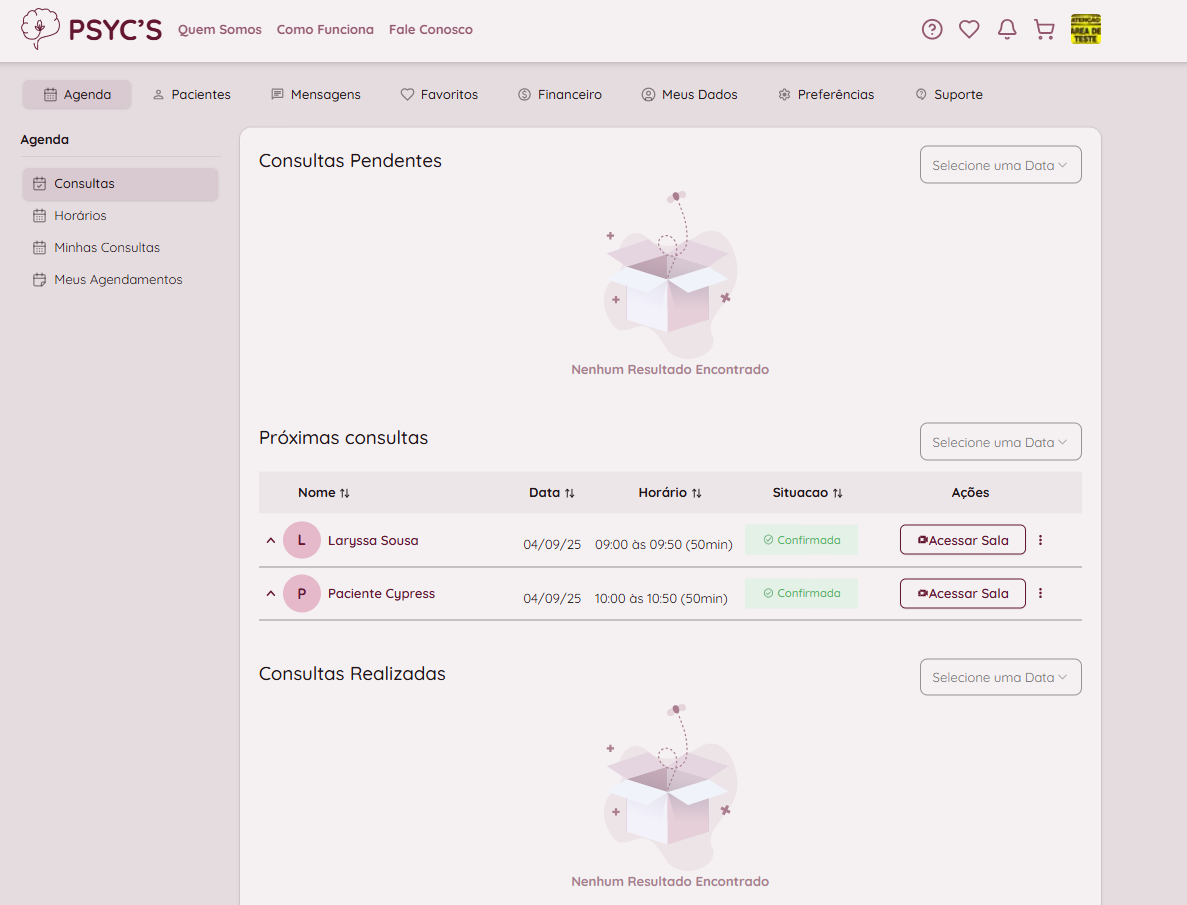Select Horários in the Agenda sidebar

(80, 216)
